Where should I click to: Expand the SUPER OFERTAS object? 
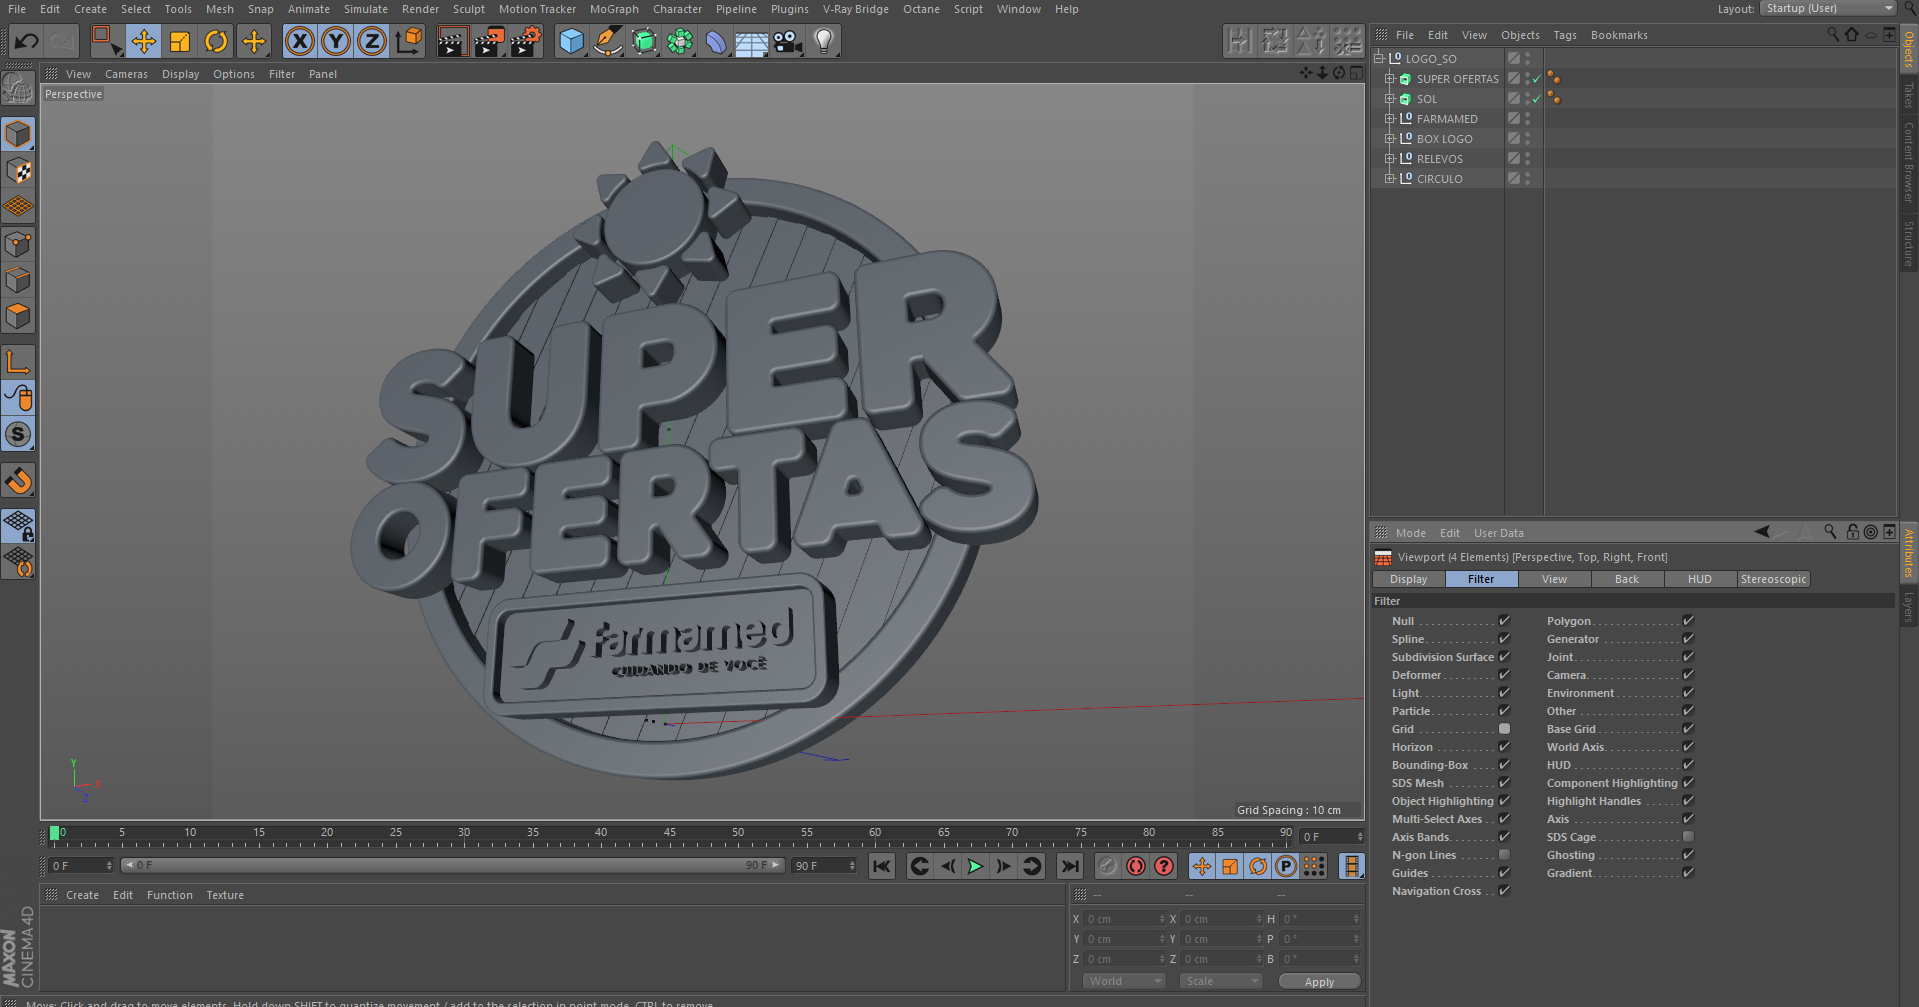pyautogui.click(x=1389, y=79)
